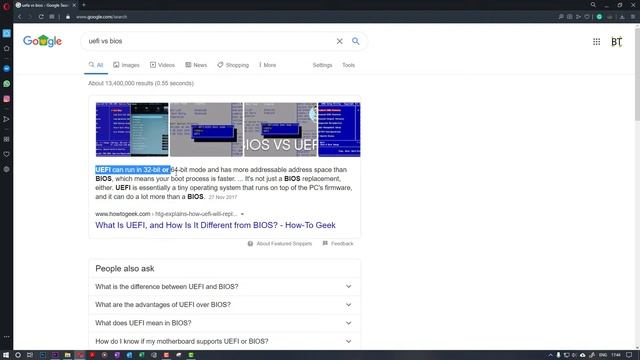Click the Google logo

42,41
